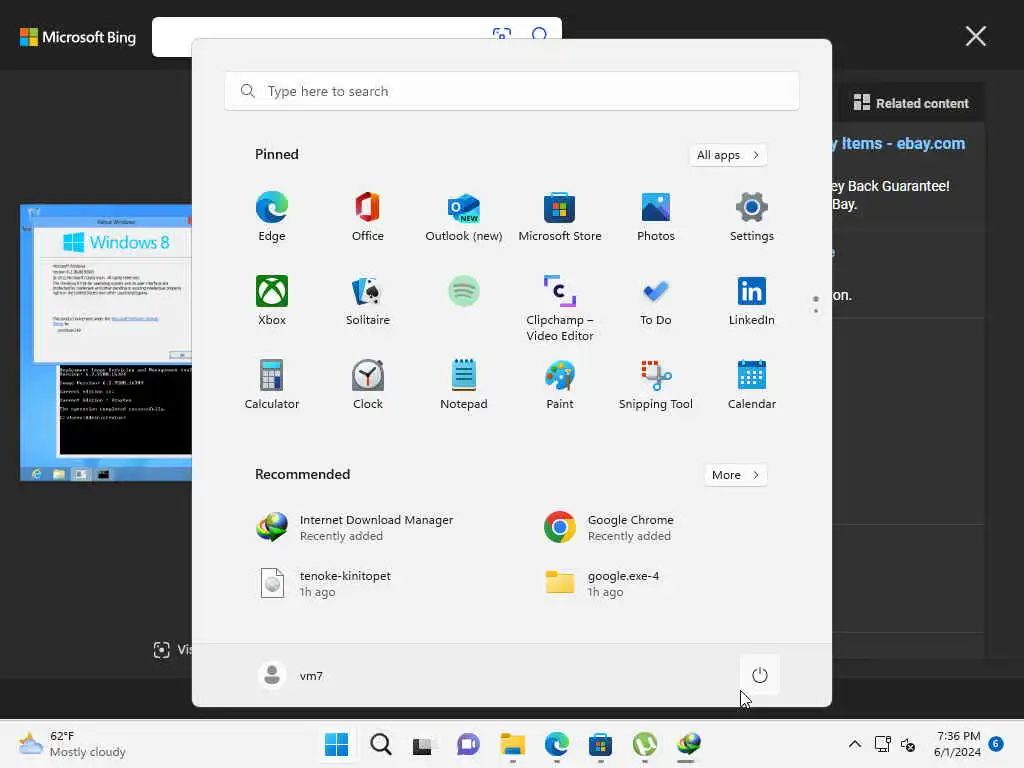1024x768 pixels.
Task: Click the Start menu search field
Action: (x=512, y=91)
